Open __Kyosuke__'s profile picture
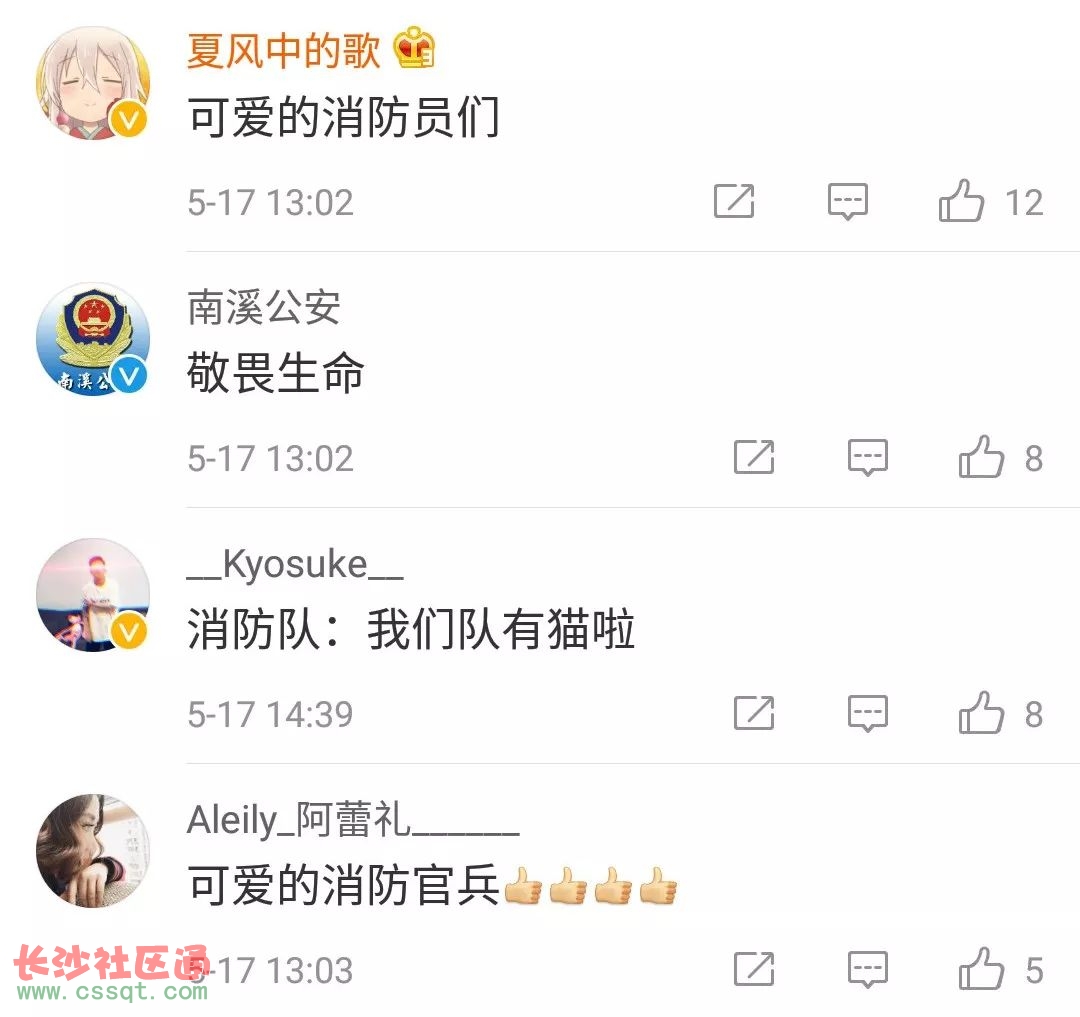Image resolution: width=1080 pixels, height=1017 pixels. (93, 595)
